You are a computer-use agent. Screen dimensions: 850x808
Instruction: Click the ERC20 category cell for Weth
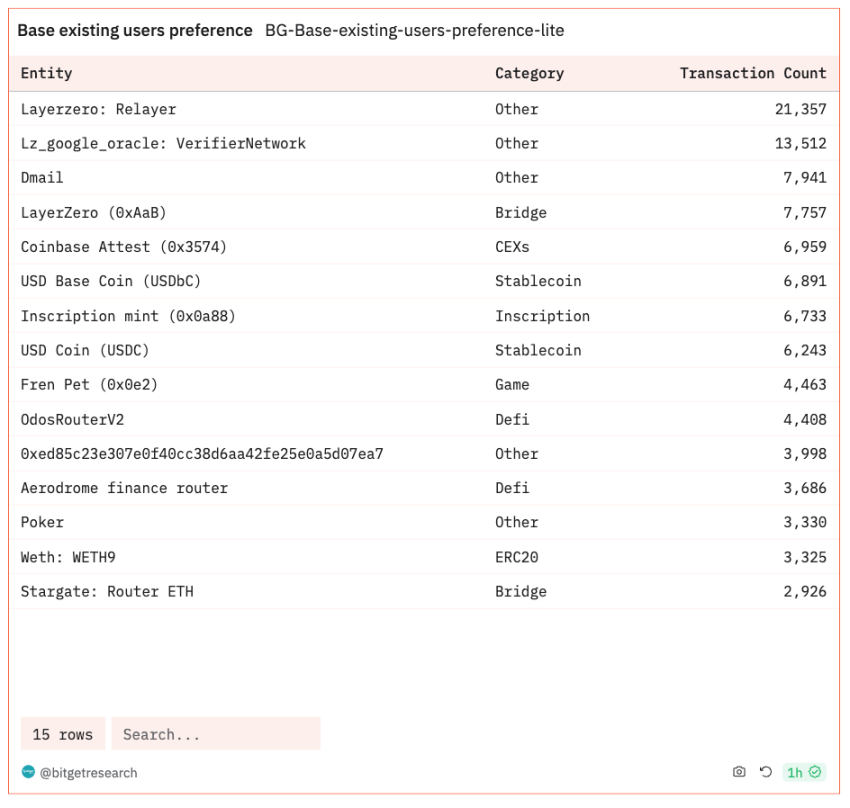click(x=516, y=557)
